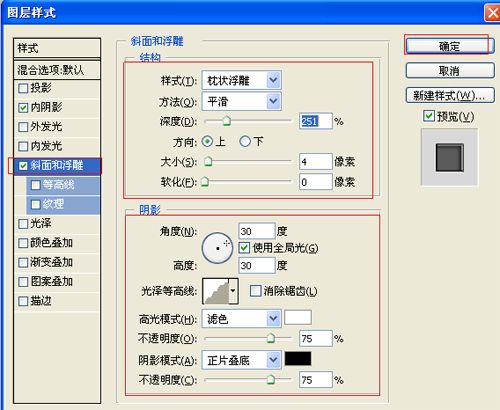
Task: Disable the 内阴影 checkbox
Action: click(x=23, y=108)
